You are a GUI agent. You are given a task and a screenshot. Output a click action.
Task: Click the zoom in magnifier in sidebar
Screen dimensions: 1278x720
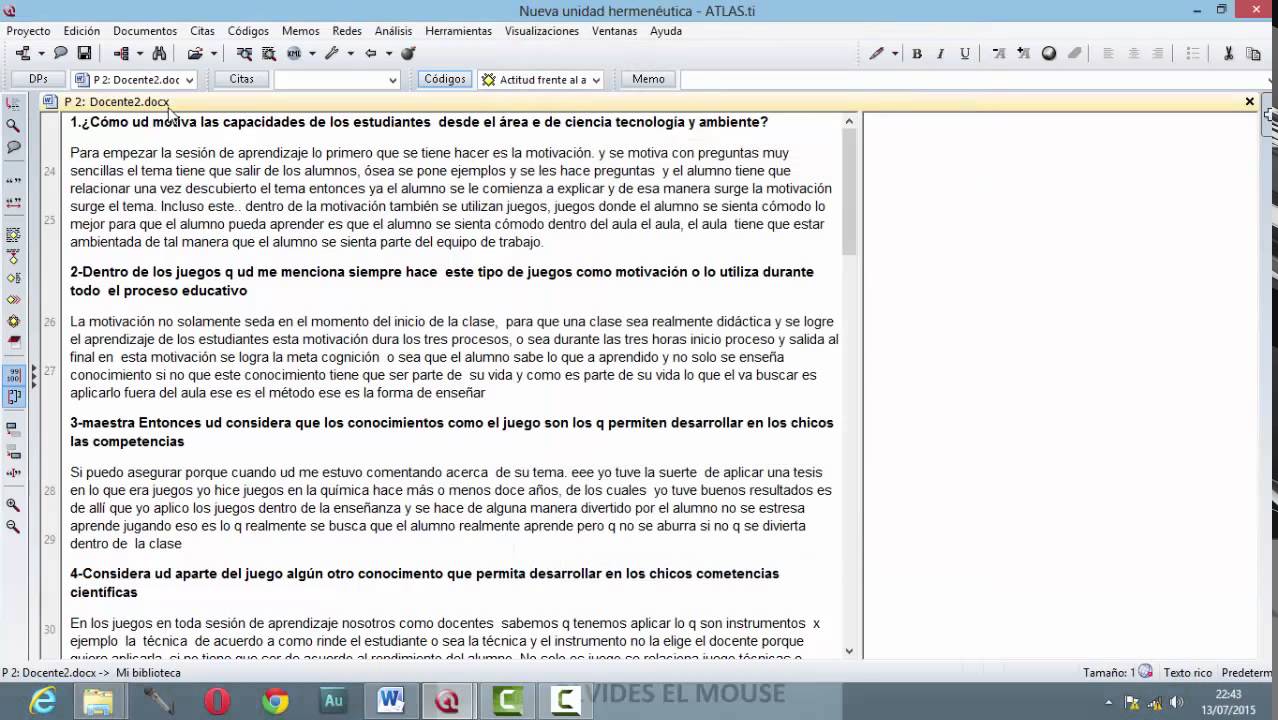[13, 505]
